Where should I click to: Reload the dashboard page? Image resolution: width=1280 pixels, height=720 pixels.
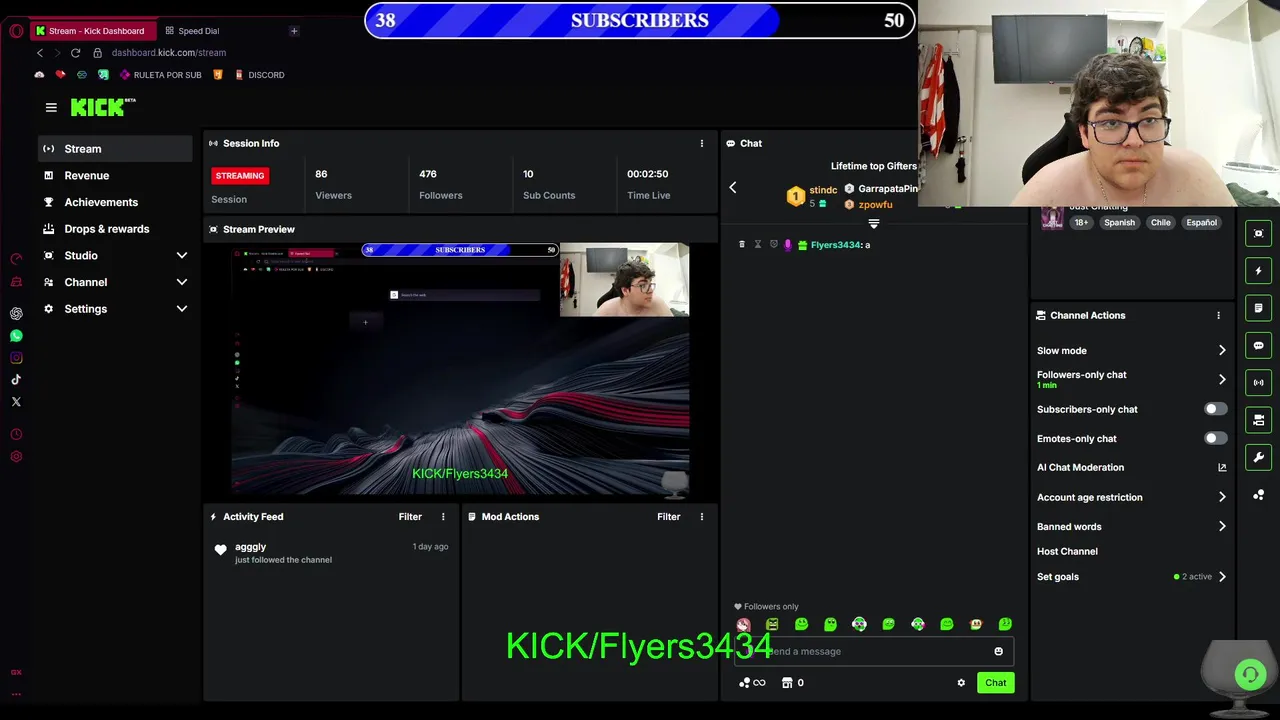click(x=75, y=53)
